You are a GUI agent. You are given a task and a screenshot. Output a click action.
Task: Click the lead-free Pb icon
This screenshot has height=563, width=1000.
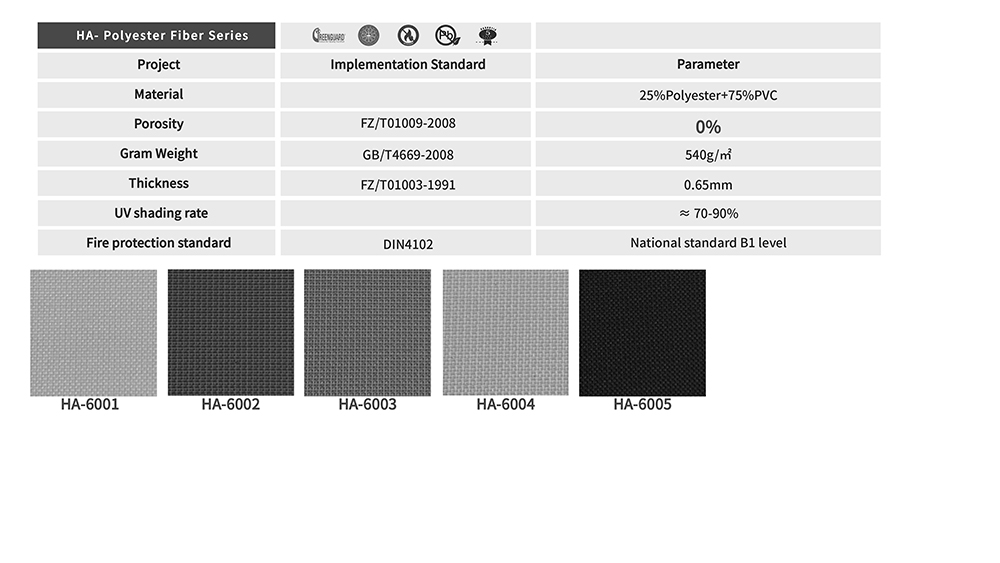coord(447,36)
